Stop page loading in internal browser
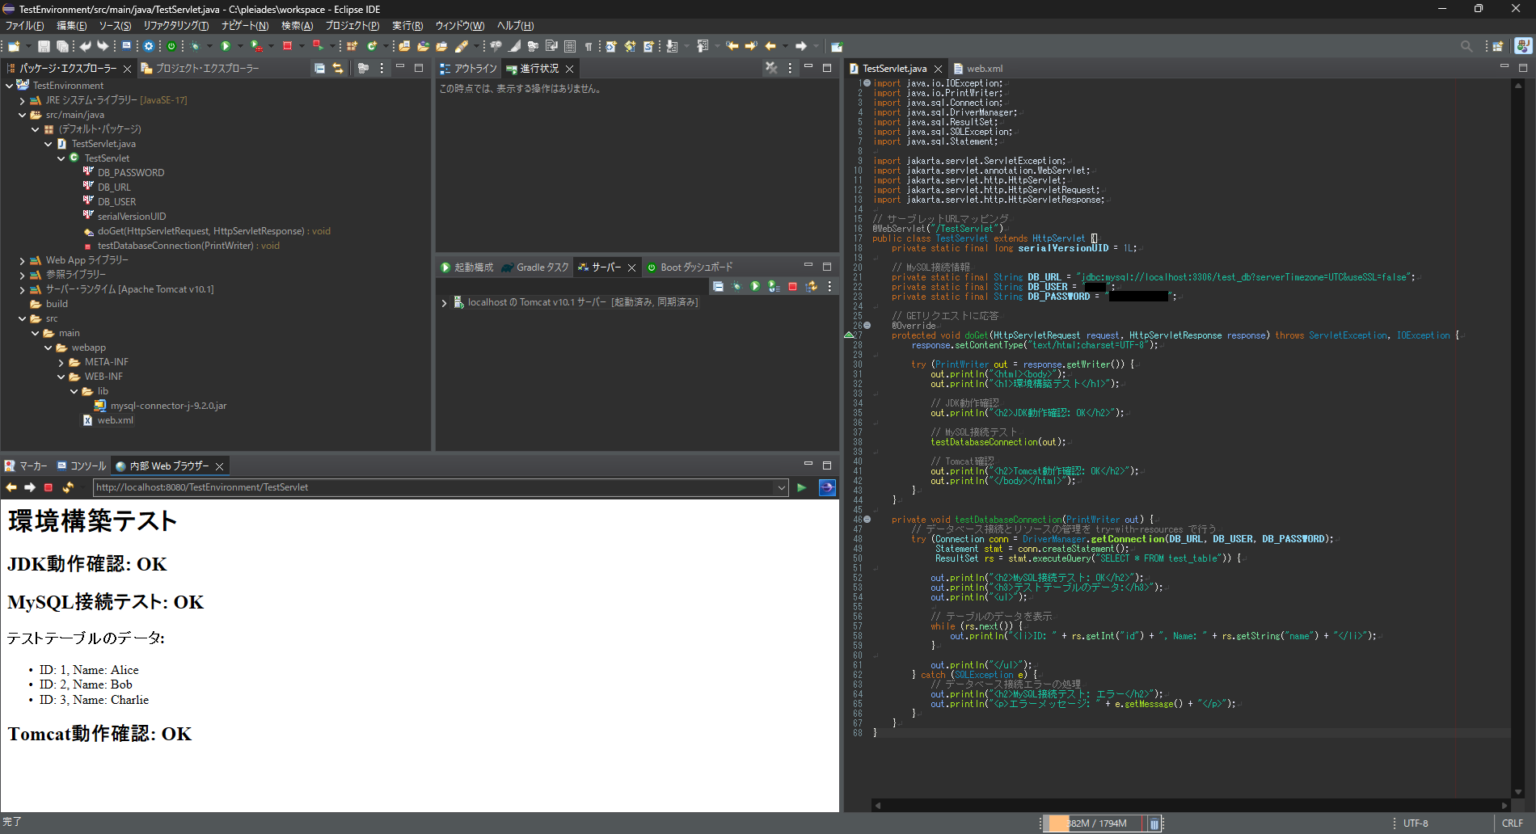 click(x=48, y=488)
